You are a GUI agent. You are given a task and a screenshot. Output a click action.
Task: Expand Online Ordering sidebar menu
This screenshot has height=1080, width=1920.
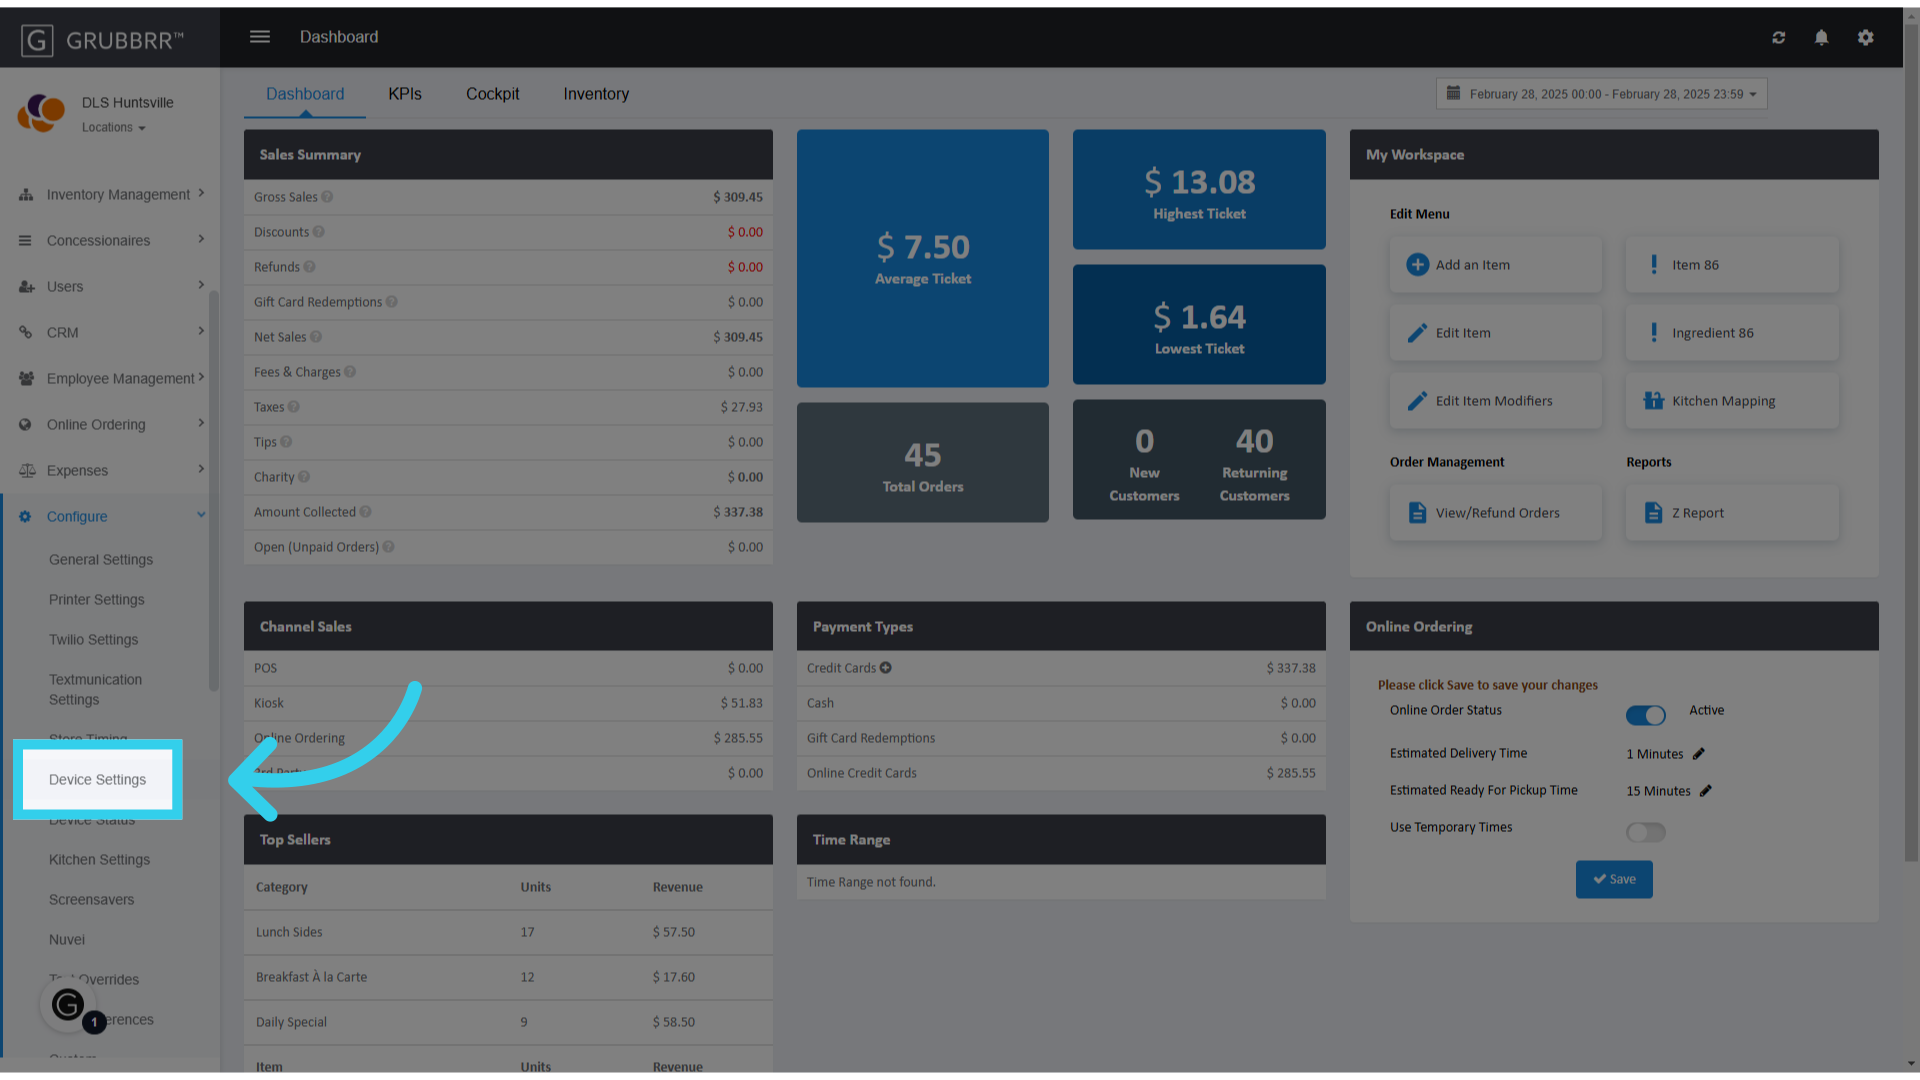click(110, 425)
